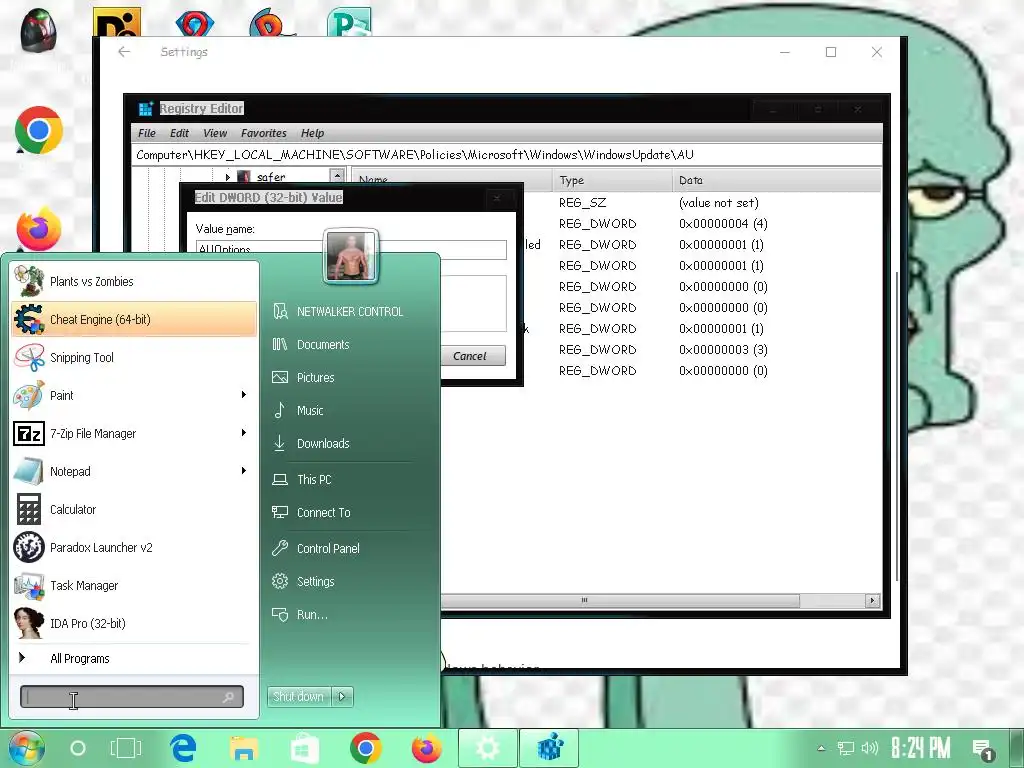Open Registry Editor Edit menu

tap(179, 133)
